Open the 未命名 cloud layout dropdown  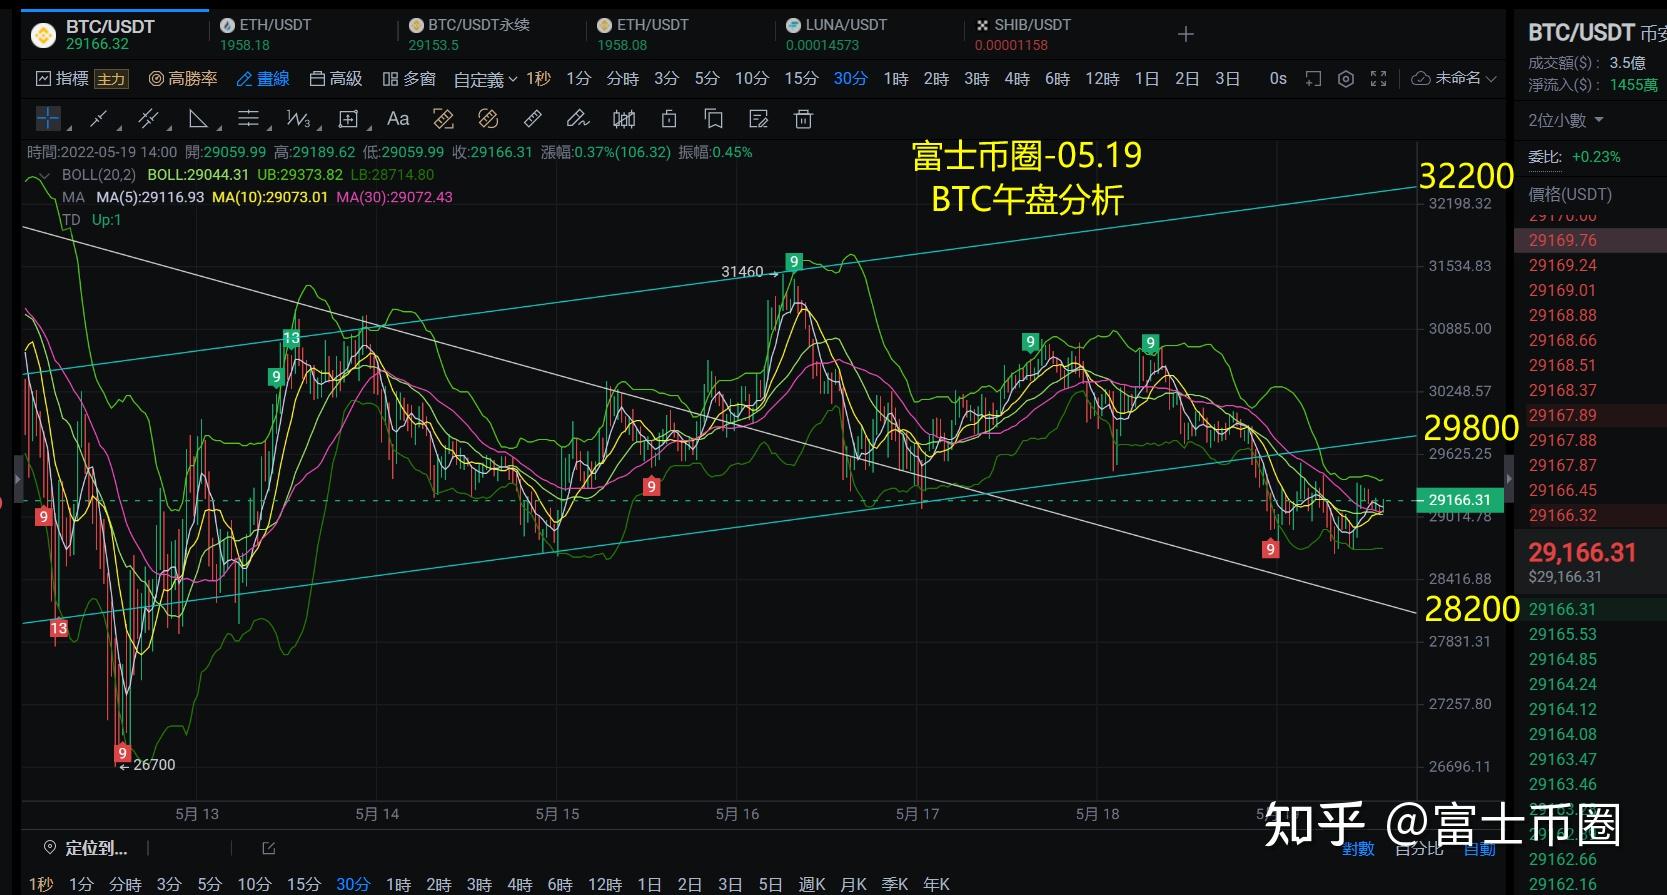pos(1454,79)
